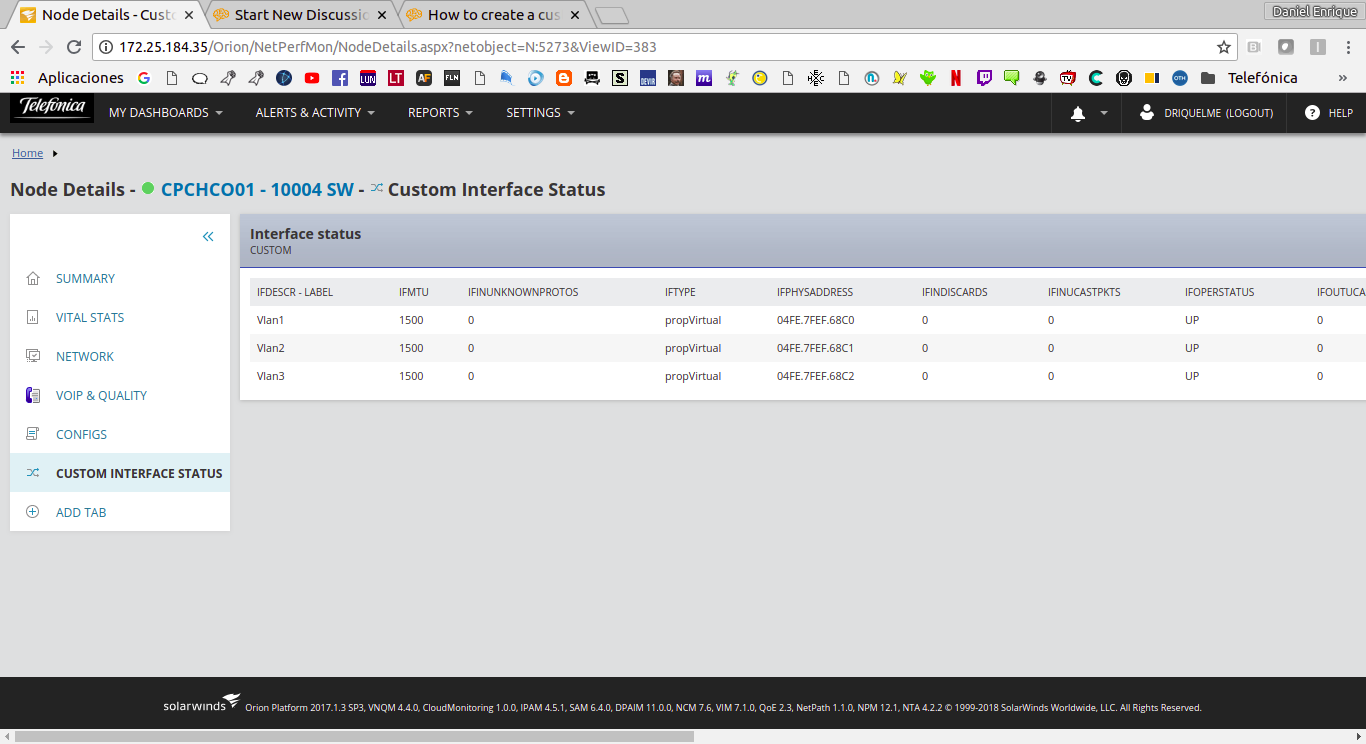Bookmark this page with the star icon
The width and height of the screenshot is (1366, 744).
pyautogui.click(x=1224, y=47)
